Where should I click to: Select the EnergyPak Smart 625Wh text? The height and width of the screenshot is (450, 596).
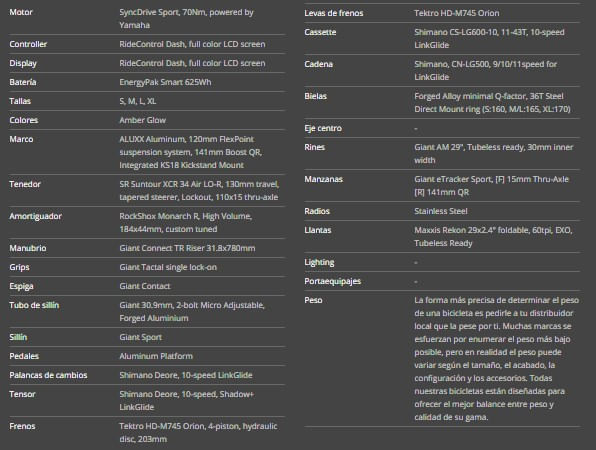pyautogui.click(x=165, y=82)
